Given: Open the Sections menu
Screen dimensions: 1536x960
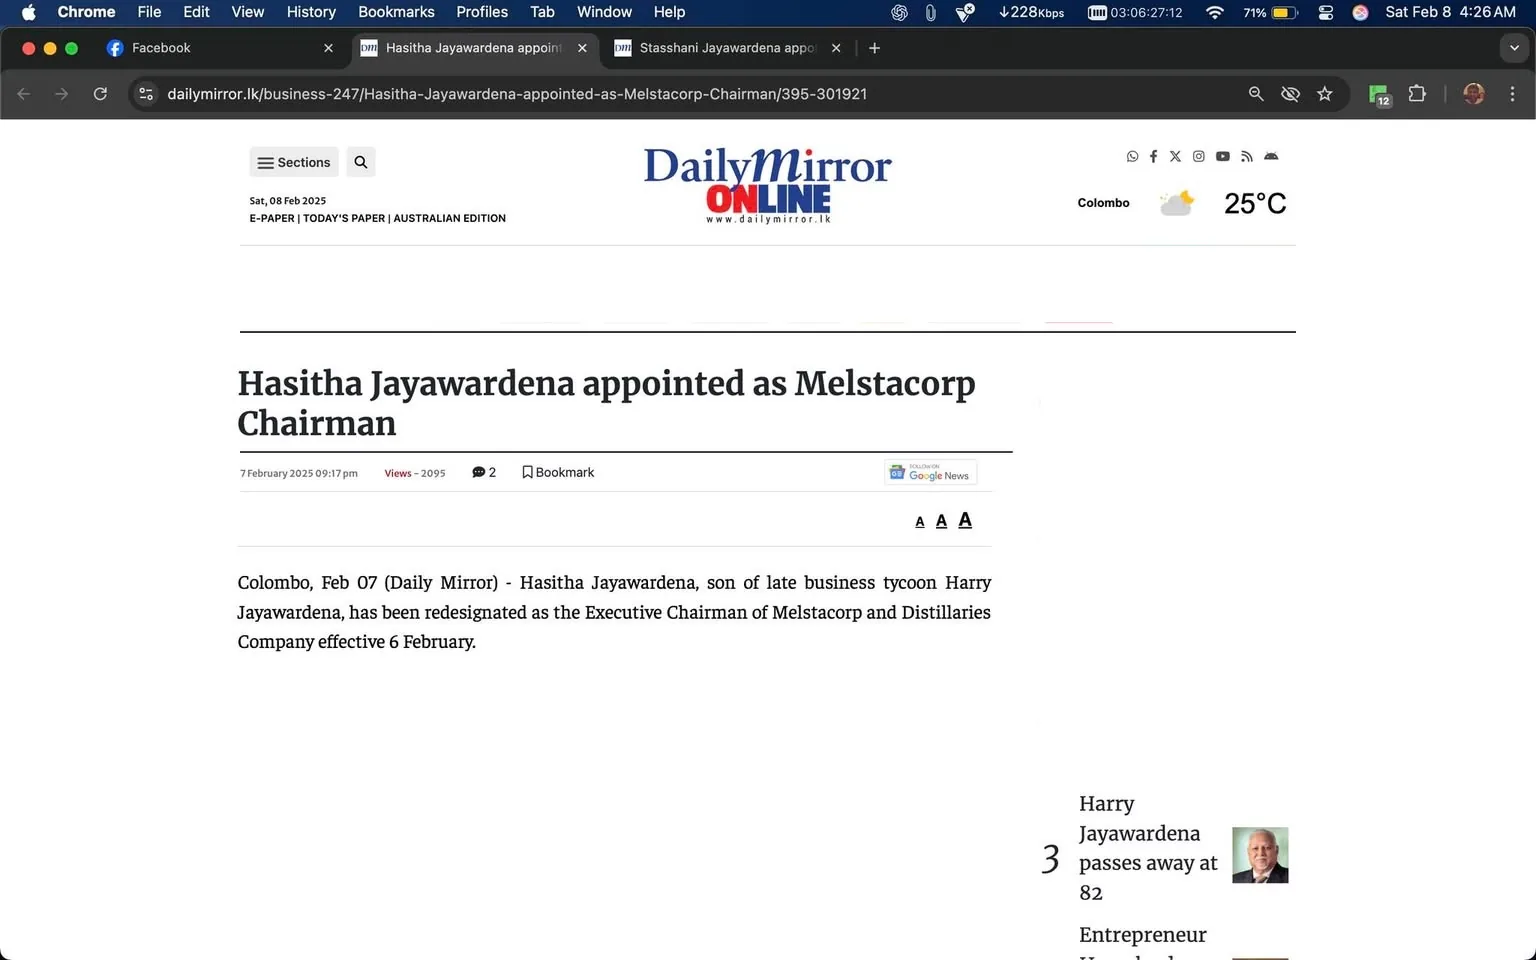Looking at the screenshot, I should point(293,161).
